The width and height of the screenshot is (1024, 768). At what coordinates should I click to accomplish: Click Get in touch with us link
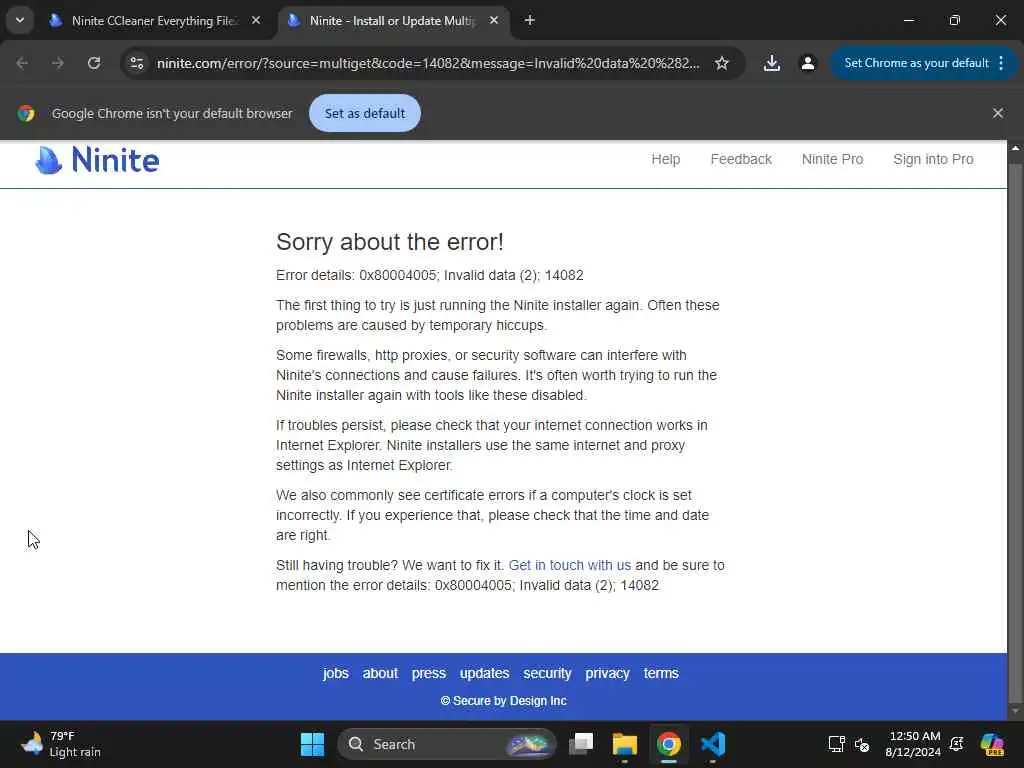tap(569, 566)
